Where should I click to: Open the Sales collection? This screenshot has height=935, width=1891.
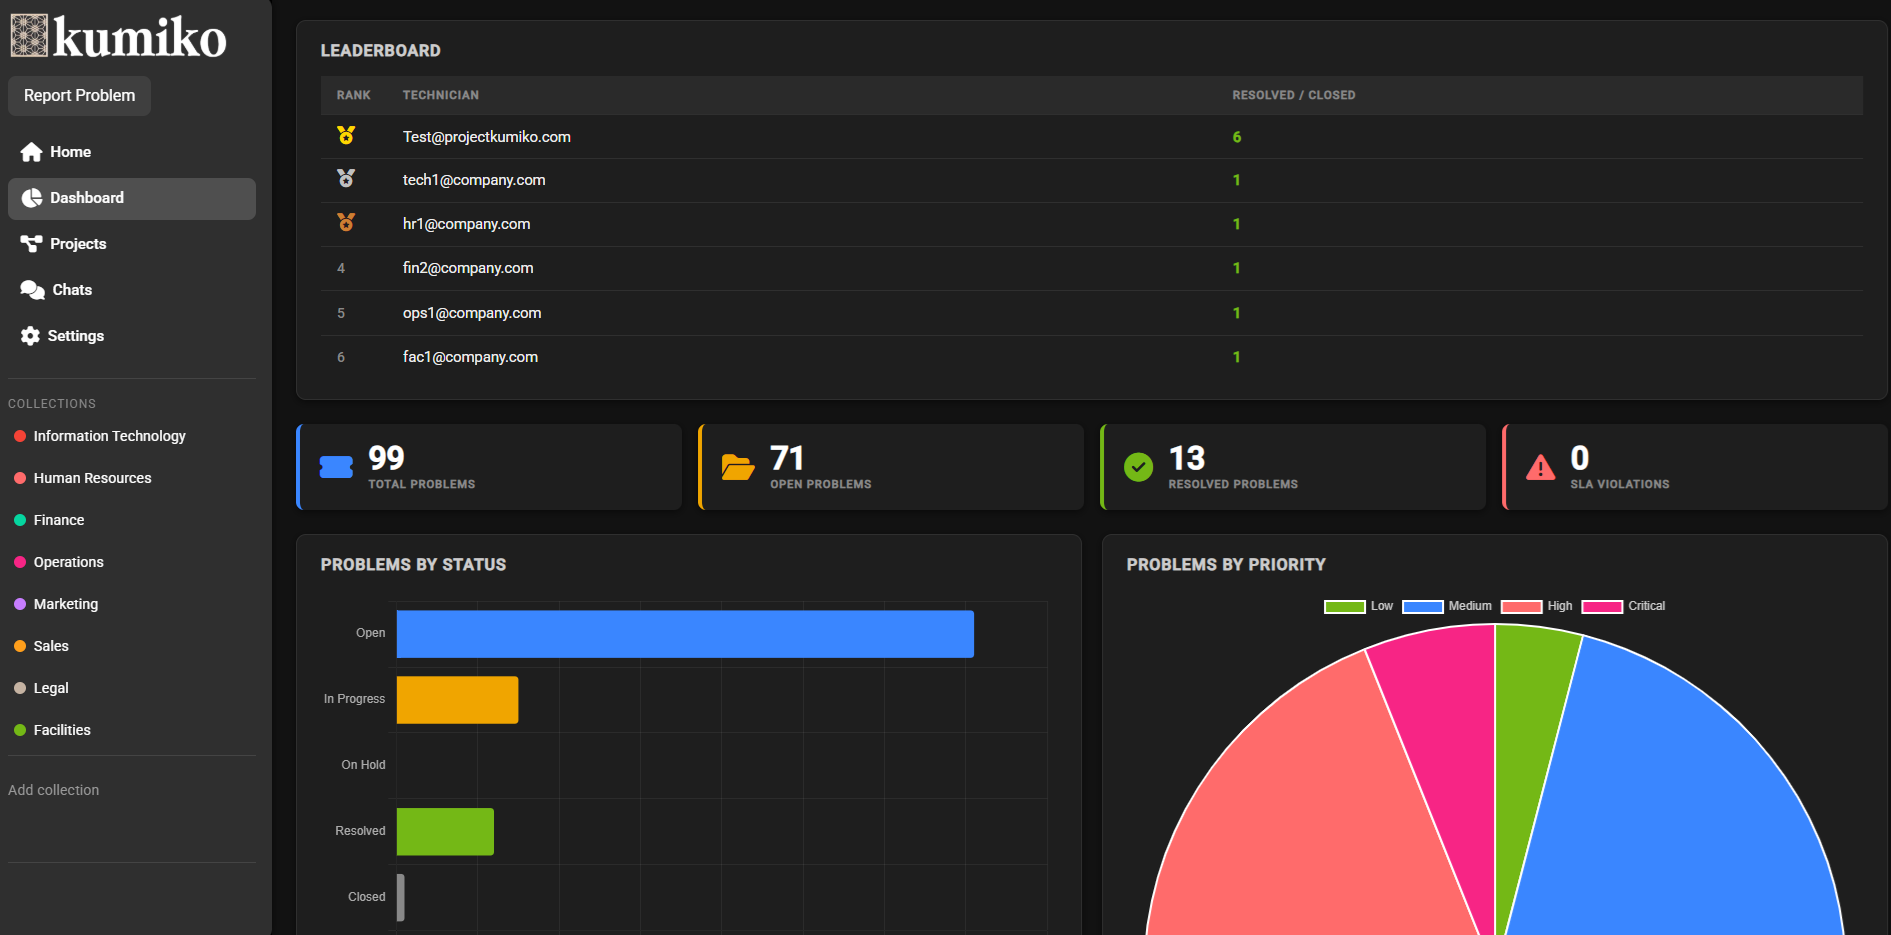[x=51, y=646]
